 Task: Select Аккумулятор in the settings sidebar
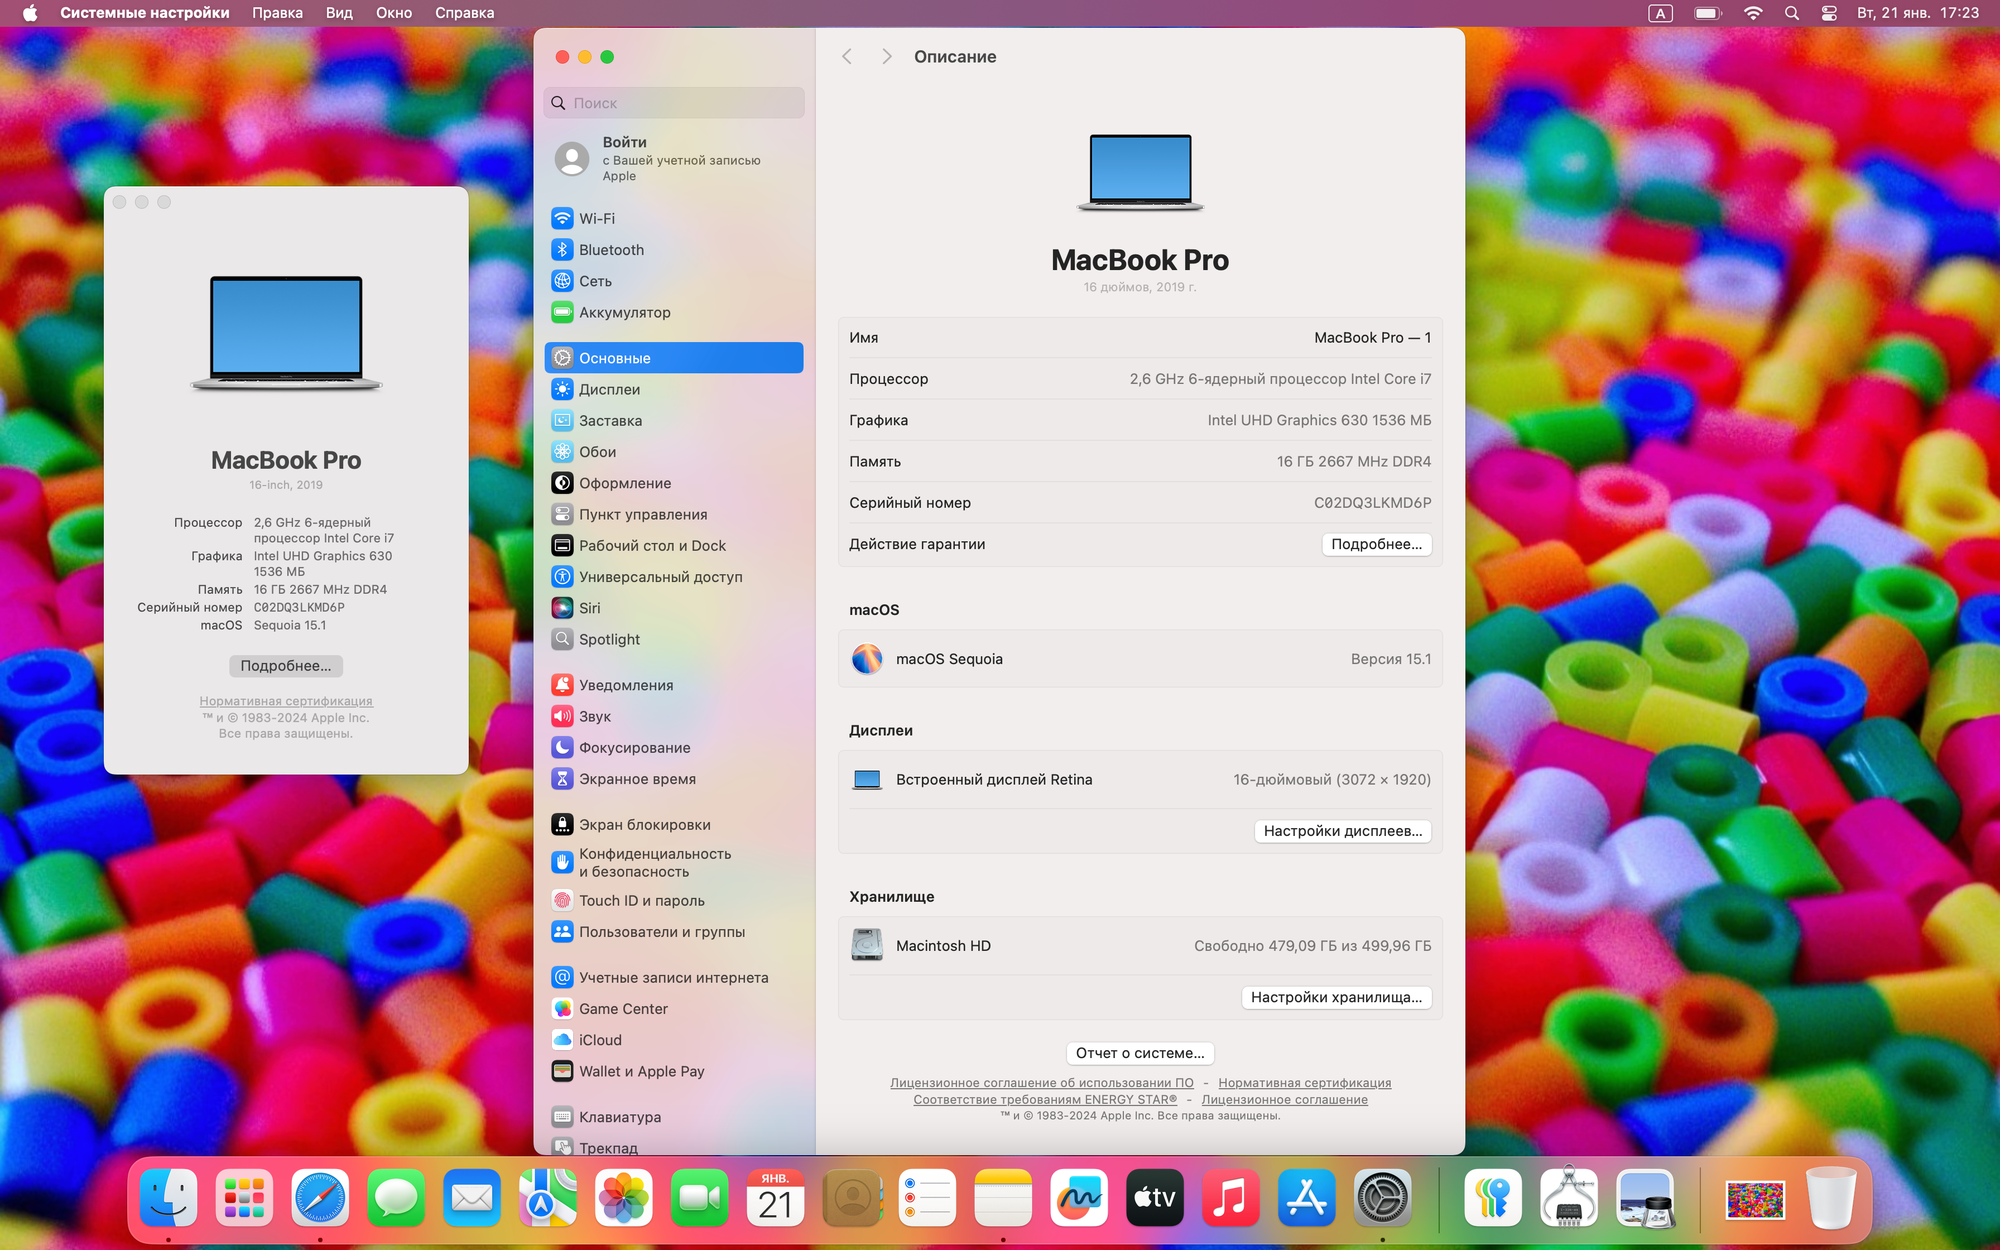click(625, 312)
